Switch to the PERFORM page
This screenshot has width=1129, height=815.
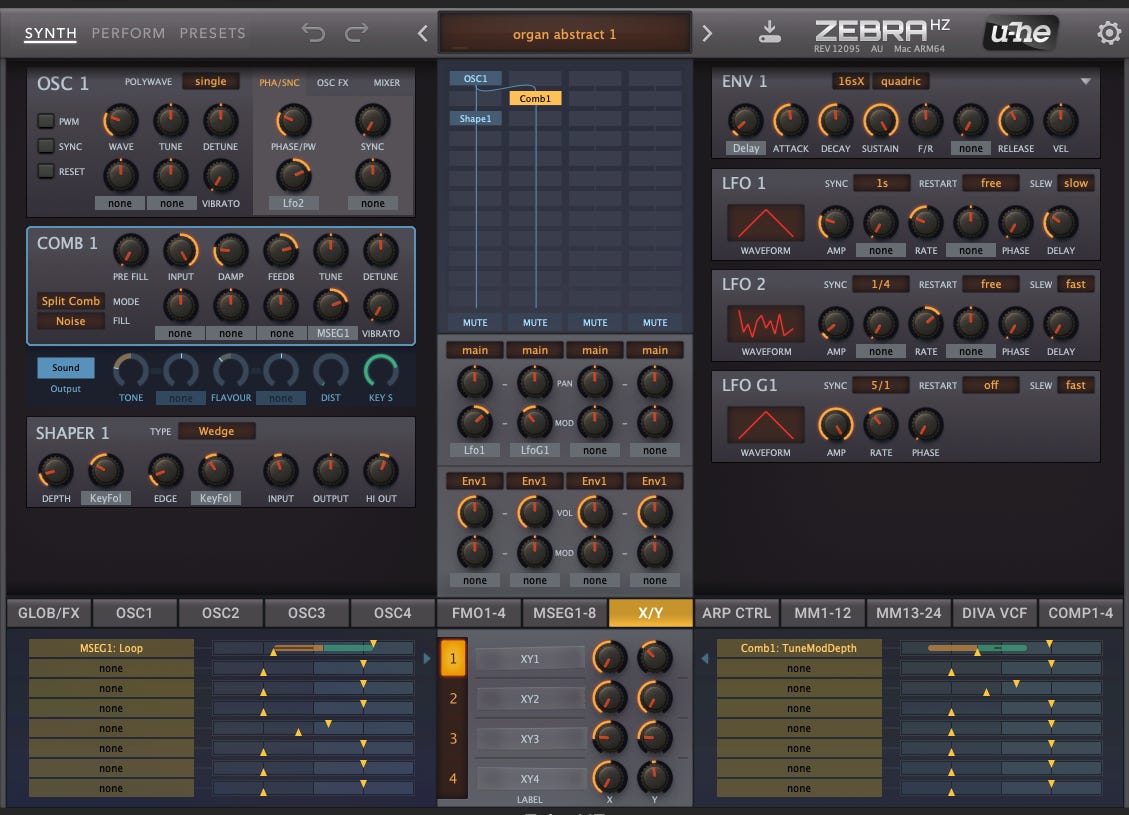point(128,33)
